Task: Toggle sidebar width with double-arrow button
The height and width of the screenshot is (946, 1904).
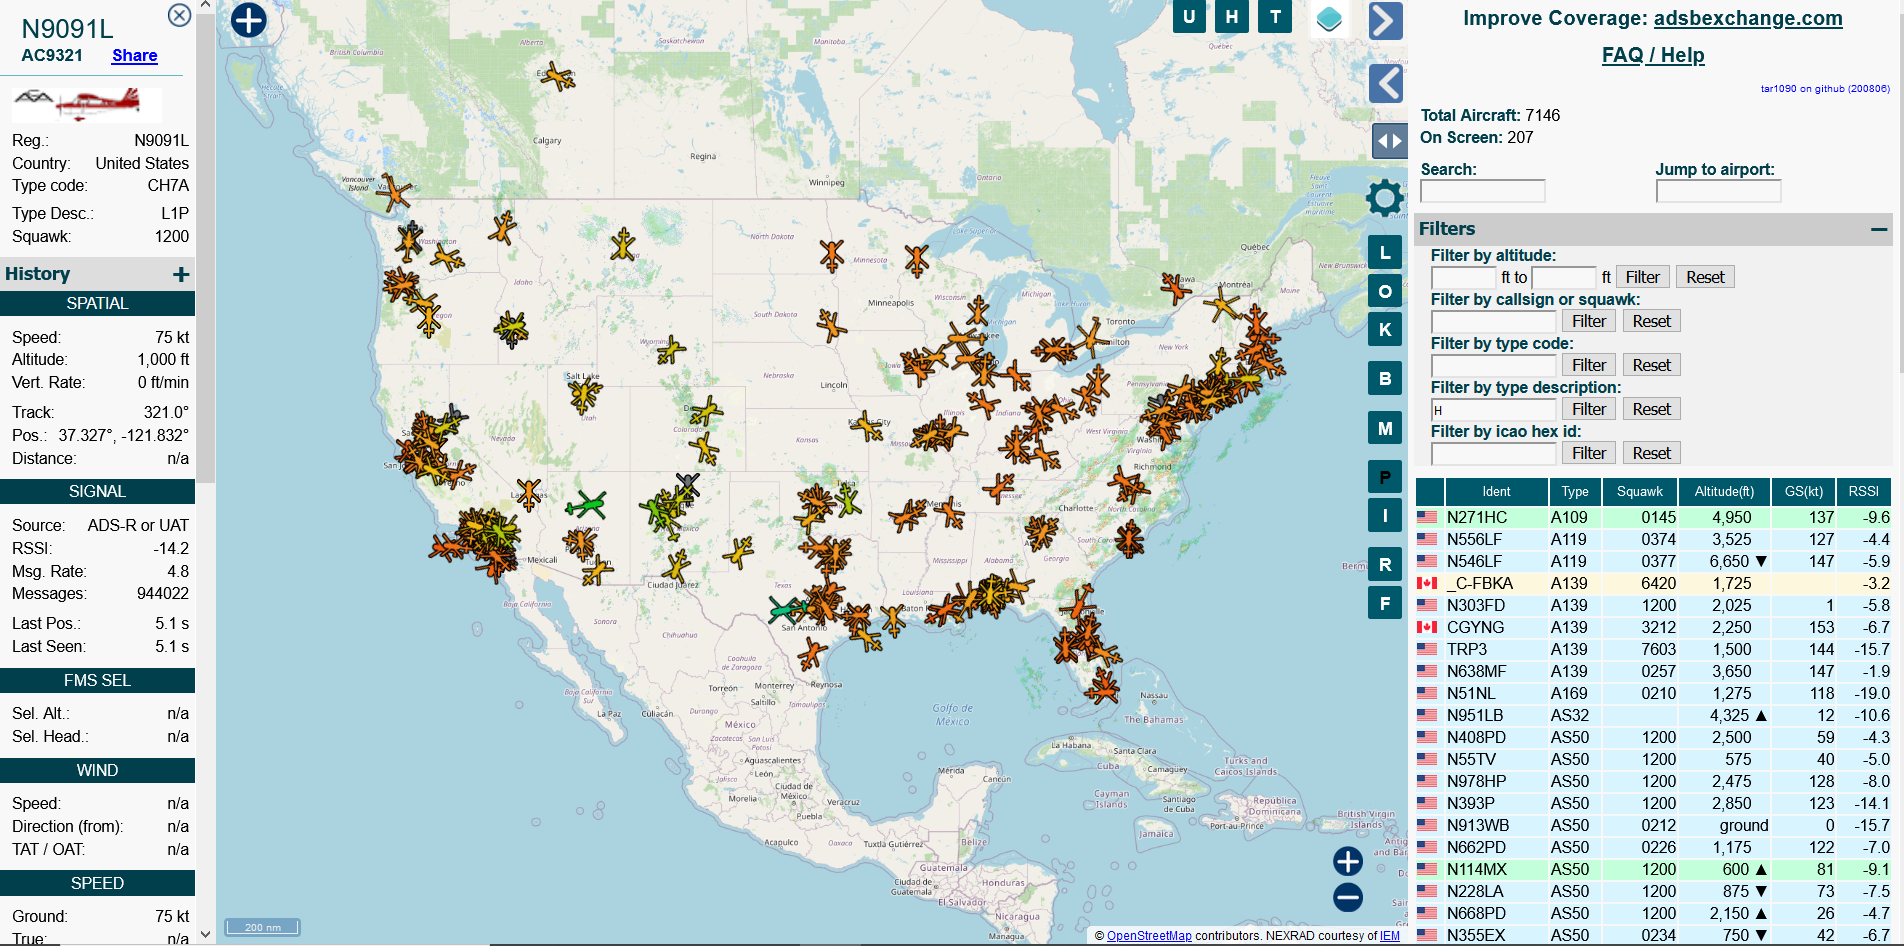Action: coord(1389,141)
